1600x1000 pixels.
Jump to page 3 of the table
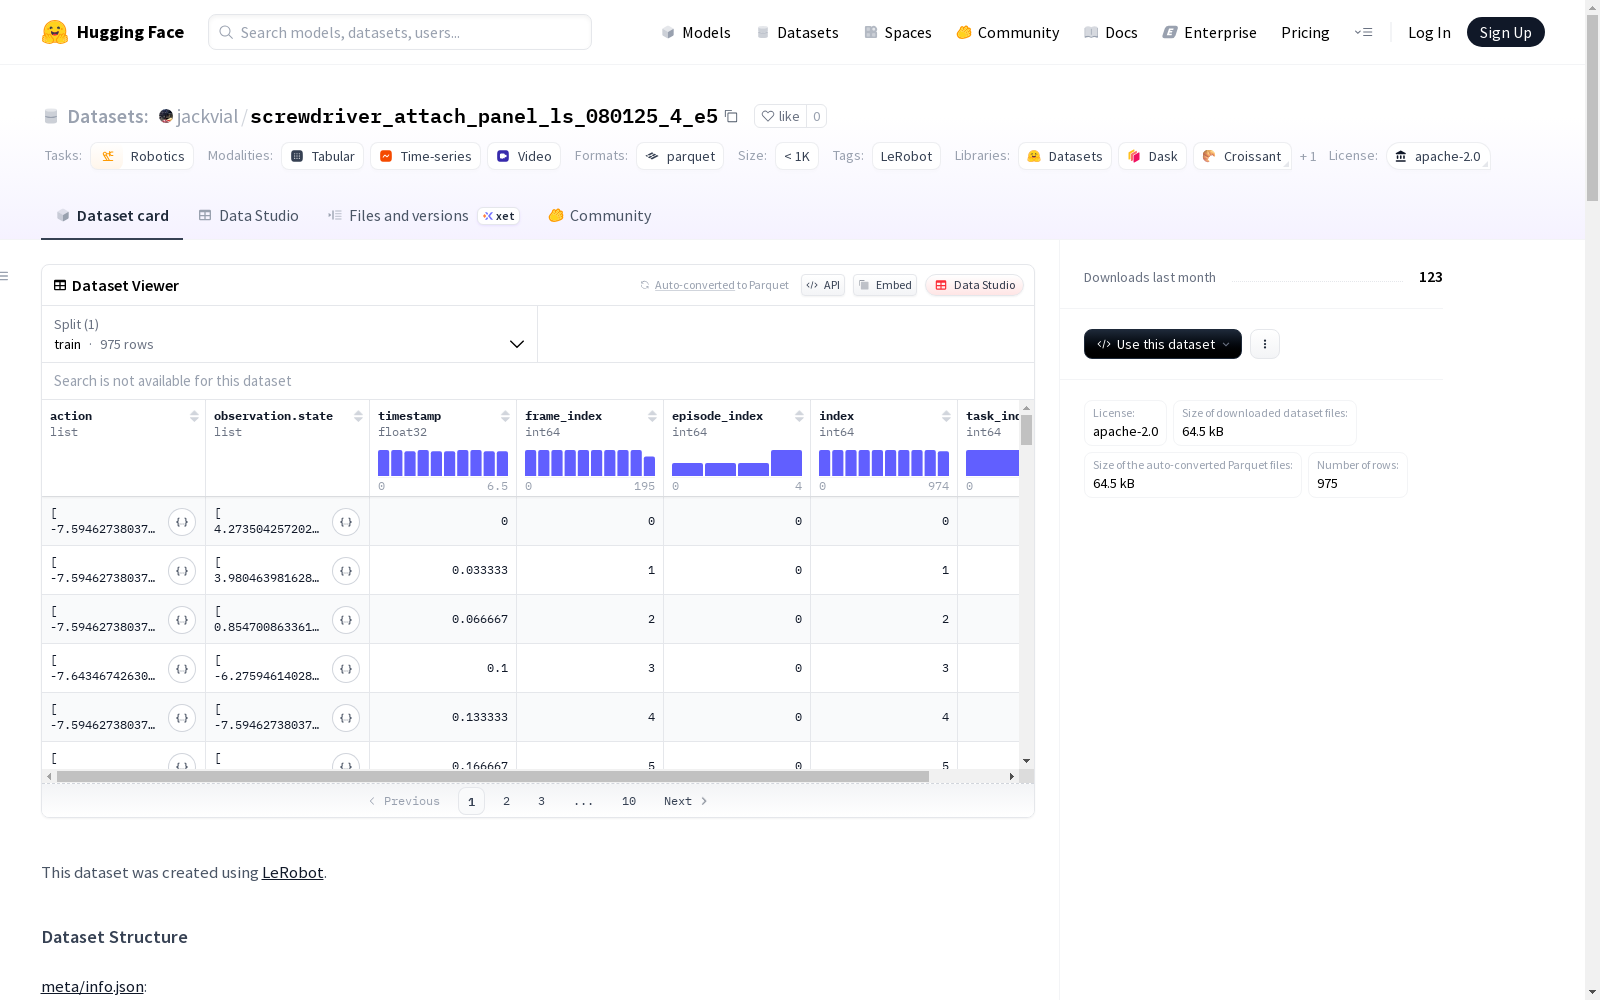[x=542, y=801]
